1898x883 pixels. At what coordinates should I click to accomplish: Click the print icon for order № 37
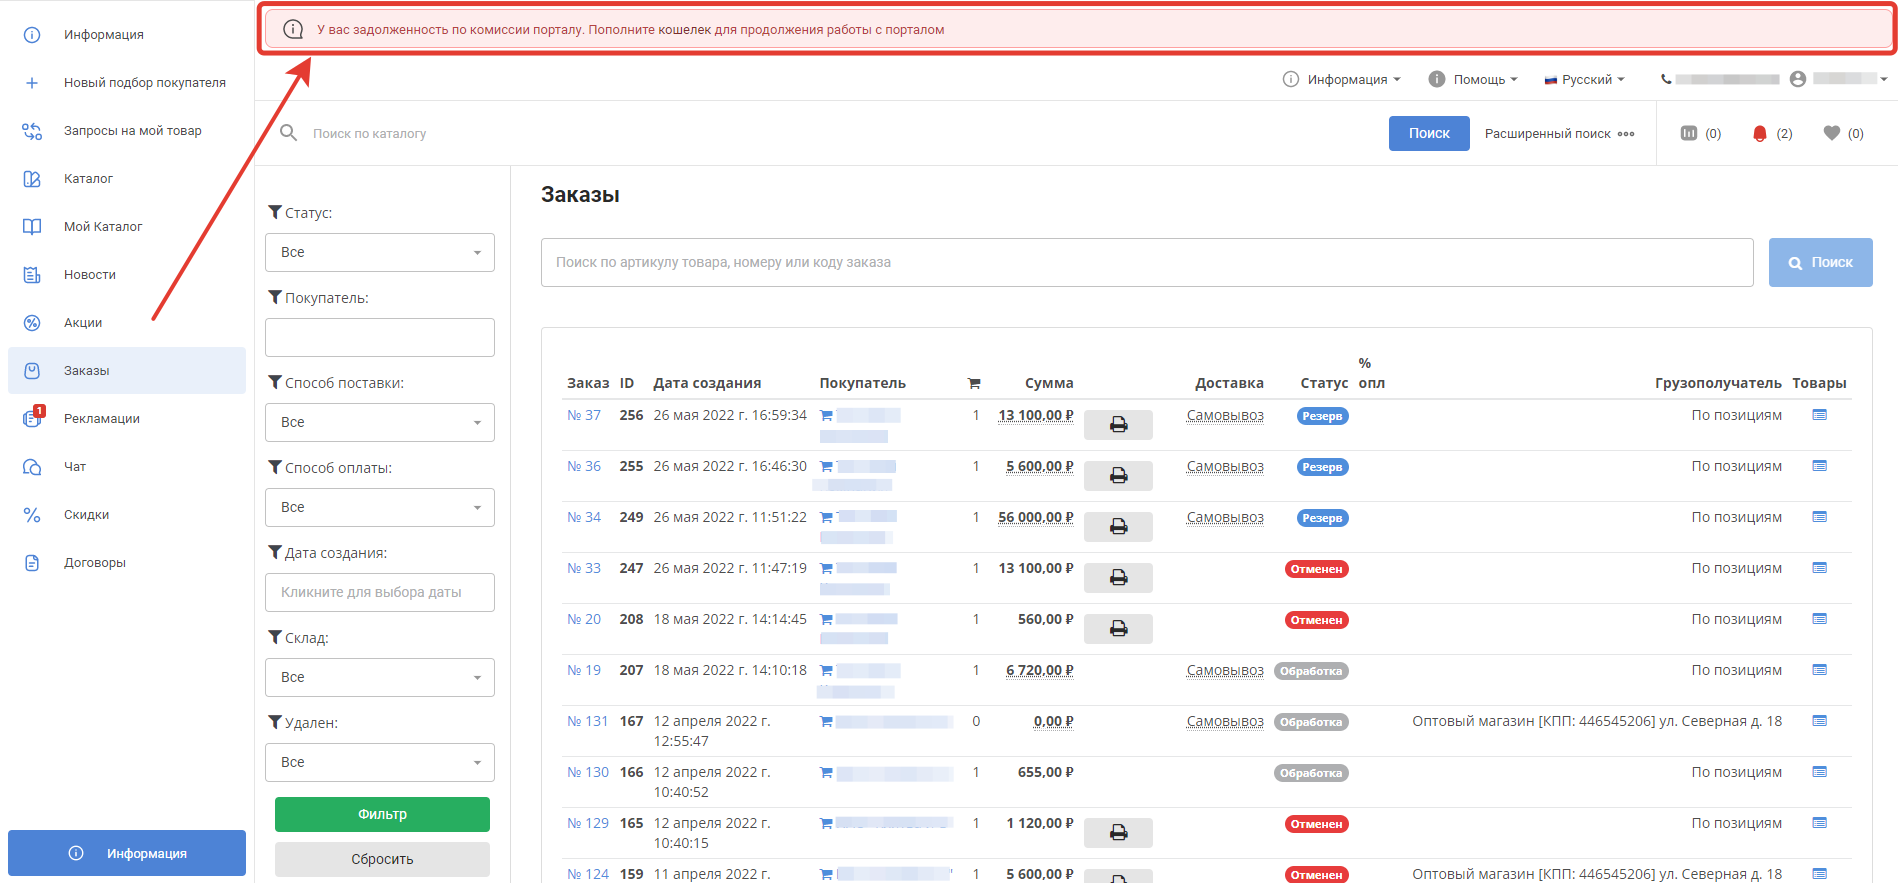[1118, 425]
